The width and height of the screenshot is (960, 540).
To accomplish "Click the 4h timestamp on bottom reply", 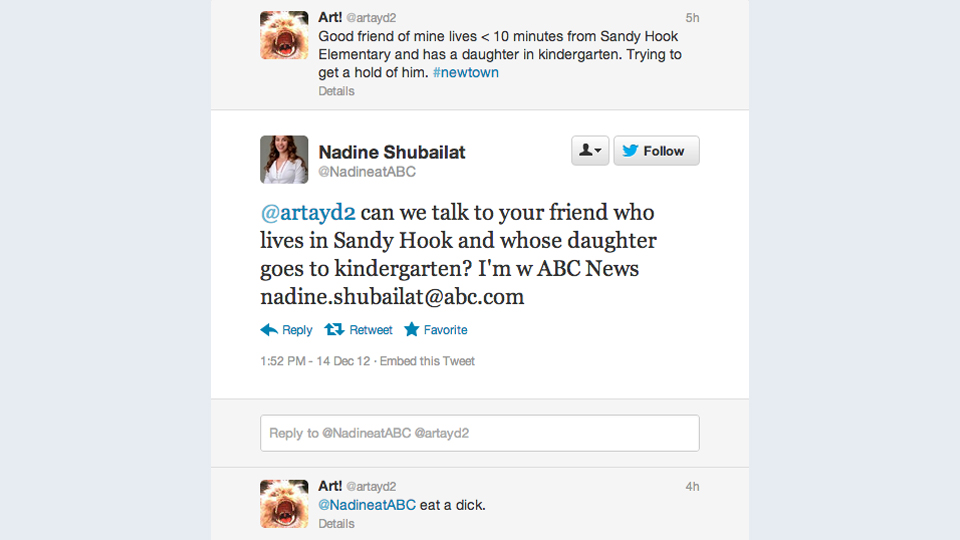I will click(x=692, y=487).
